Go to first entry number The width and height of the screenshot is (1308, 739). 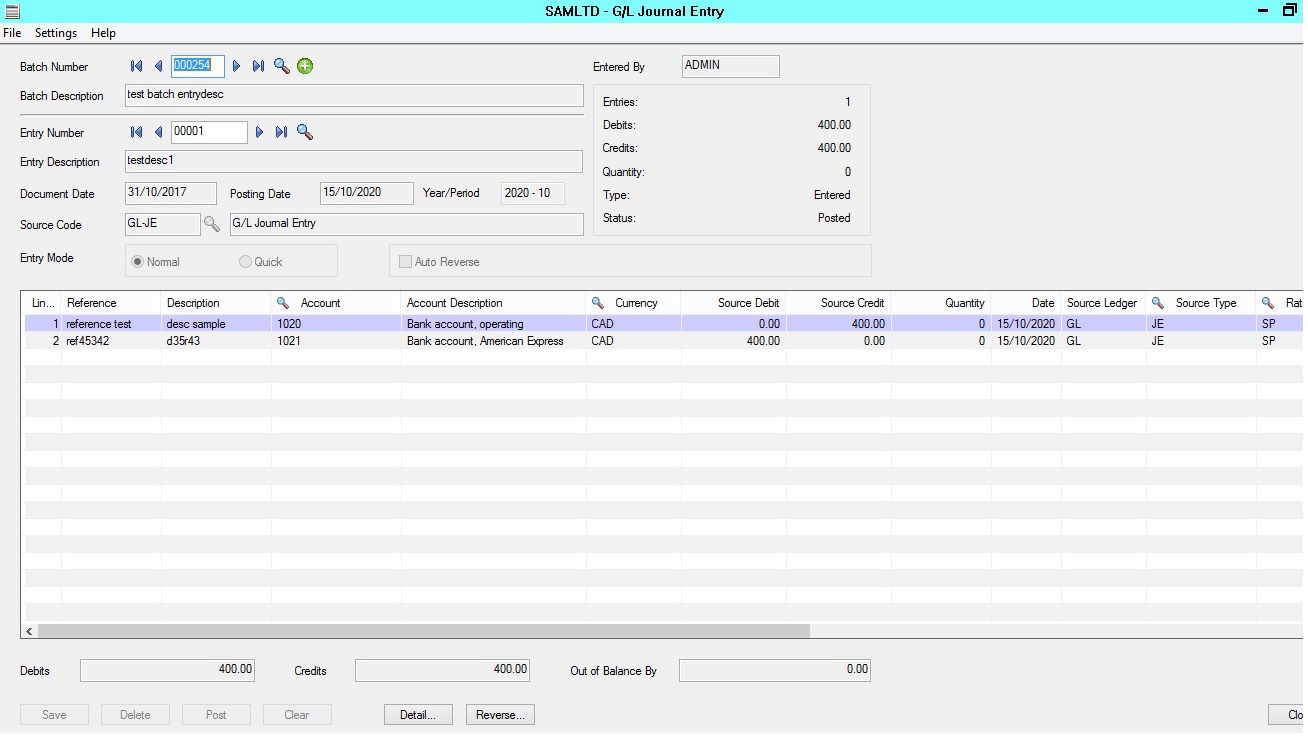[x=137, y=132]
